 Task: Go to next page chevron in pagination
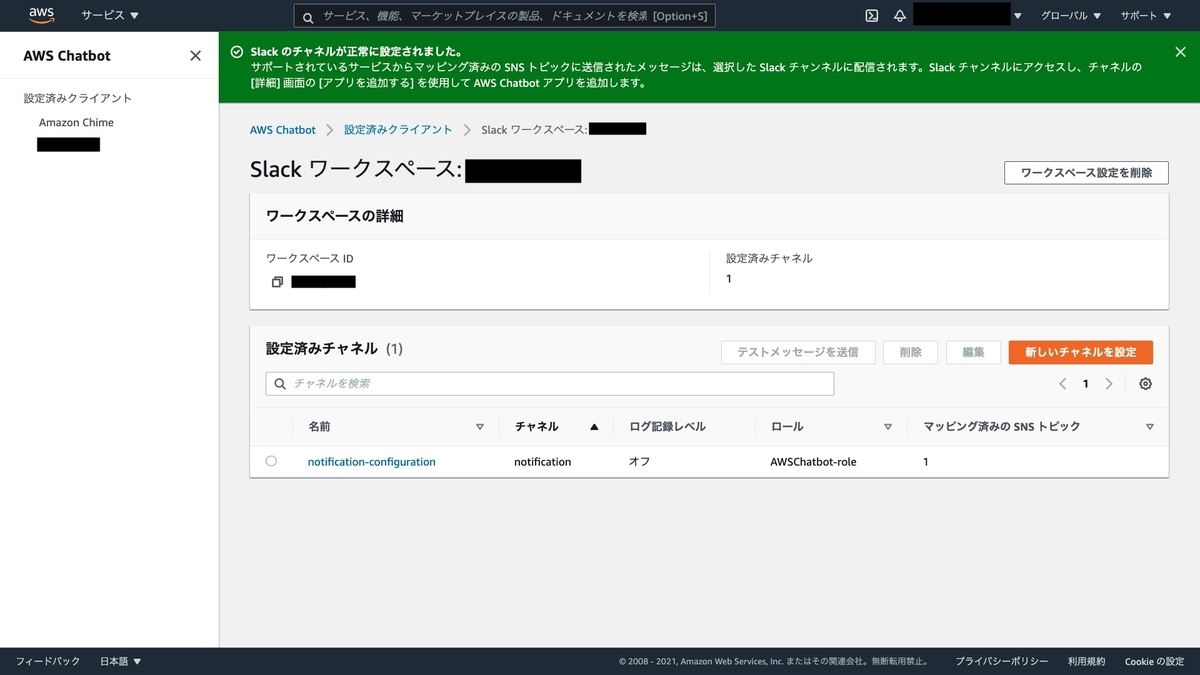(x=1109, y=384)
